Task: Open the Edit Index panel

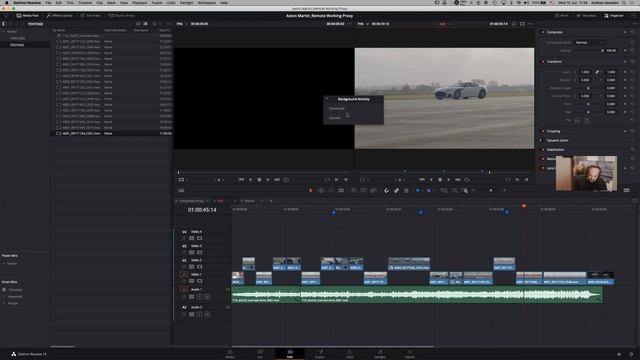Action: coord(91,16)
